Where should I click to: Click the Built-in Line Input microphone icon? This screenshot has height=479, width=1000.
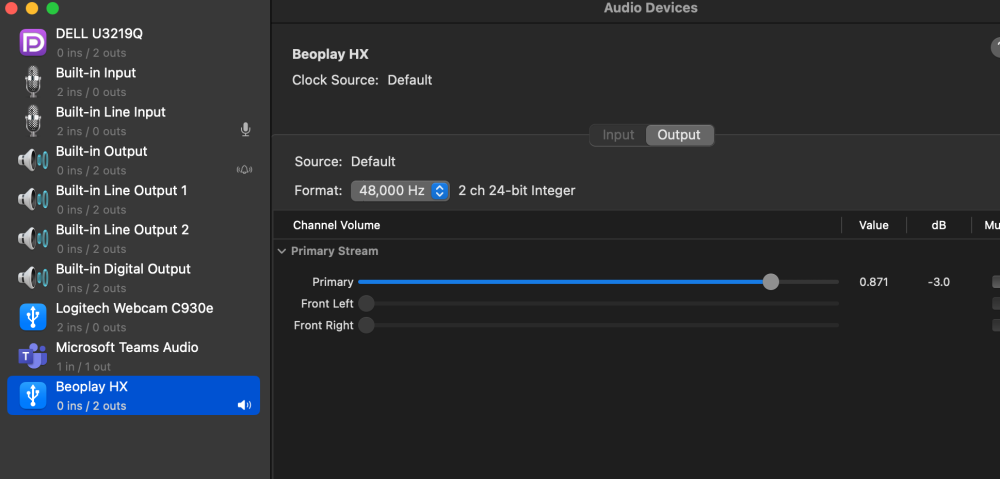(33, 121)
